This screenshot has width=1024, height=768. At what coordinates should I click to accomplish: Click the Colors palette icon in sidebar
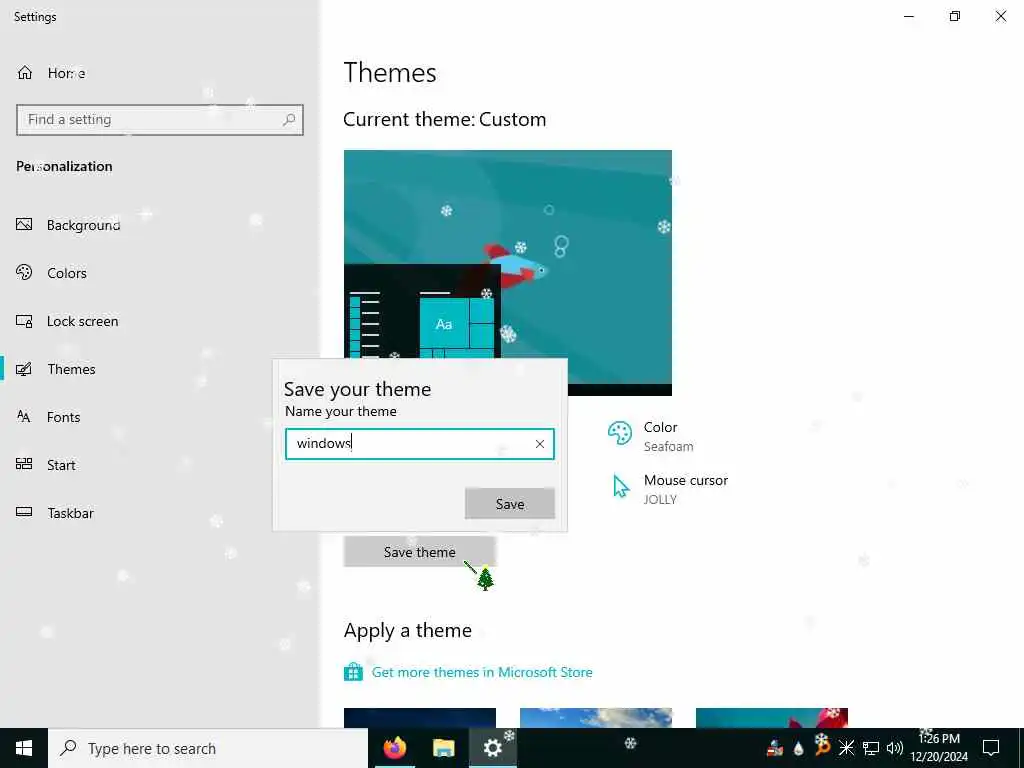pyautogui.click(x=24, y=272)
